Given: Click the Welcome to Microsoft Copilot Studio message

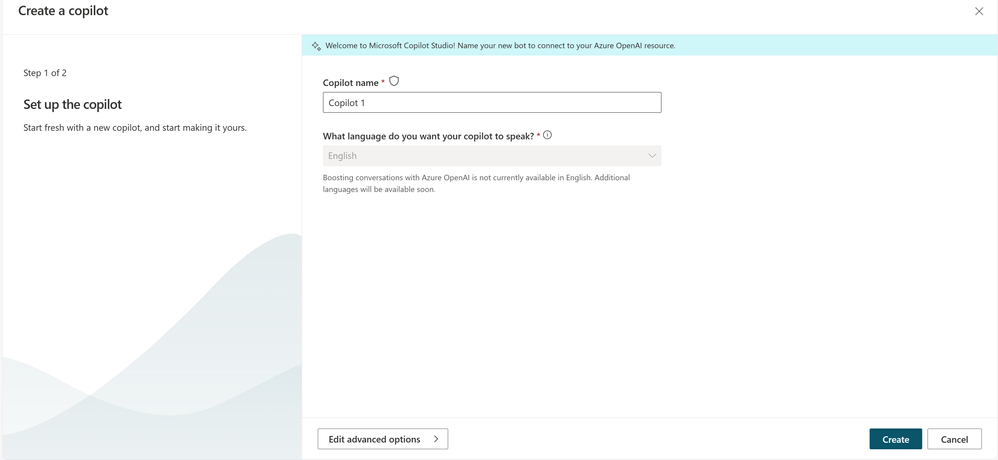Looking at the screenshot, I should [500, 46].
